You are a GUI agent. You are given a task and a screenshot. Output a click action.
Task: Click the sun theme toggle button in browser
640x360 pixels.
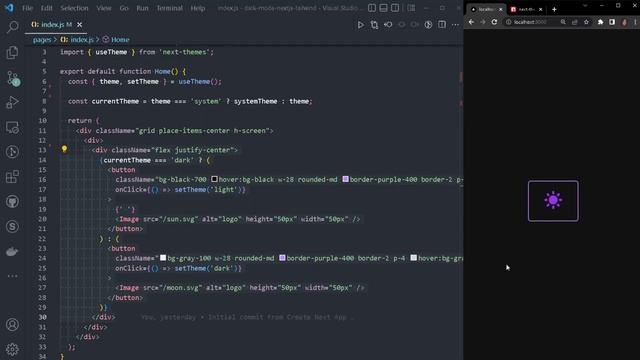pyautogui.click(x=553, y=201)
